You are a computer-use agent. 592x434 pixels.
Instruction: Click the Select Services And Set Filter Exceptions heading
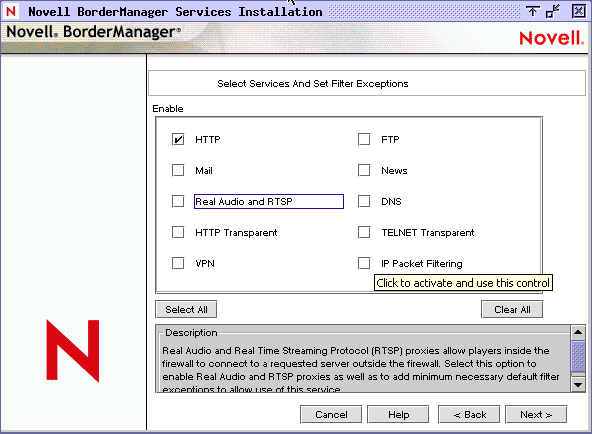click(313, 83)
